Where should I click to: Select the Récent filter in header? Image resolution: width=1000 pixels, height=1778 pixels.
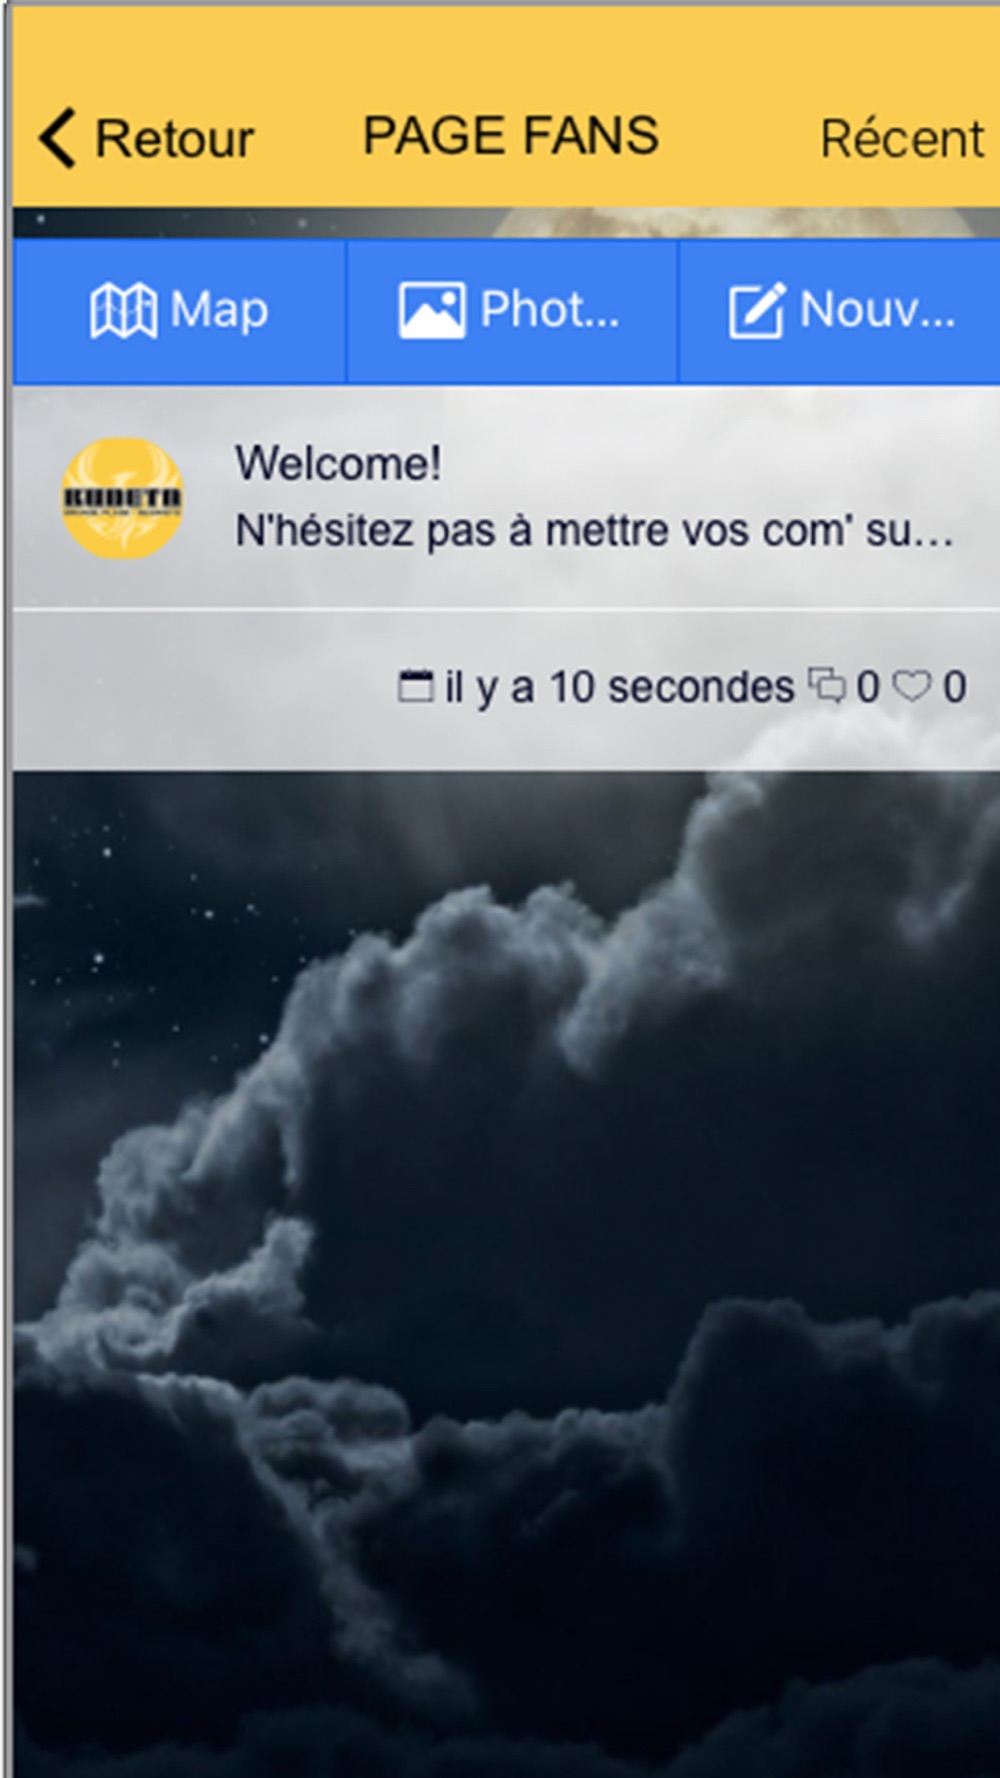pos(902,138)
